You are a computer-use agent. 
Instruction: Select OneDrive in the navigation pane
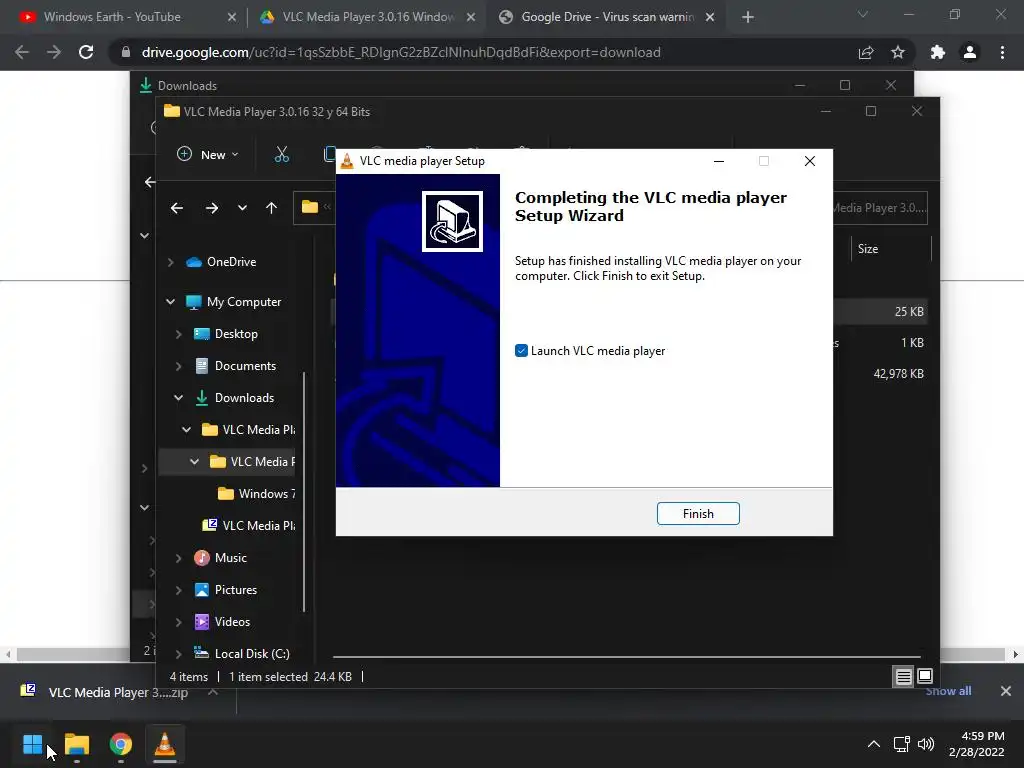[231, 262]
